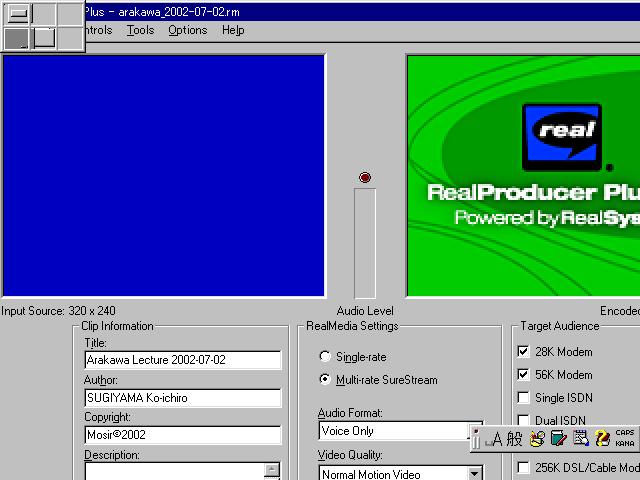Click the red audio clipping indicator light

[365, 178]
